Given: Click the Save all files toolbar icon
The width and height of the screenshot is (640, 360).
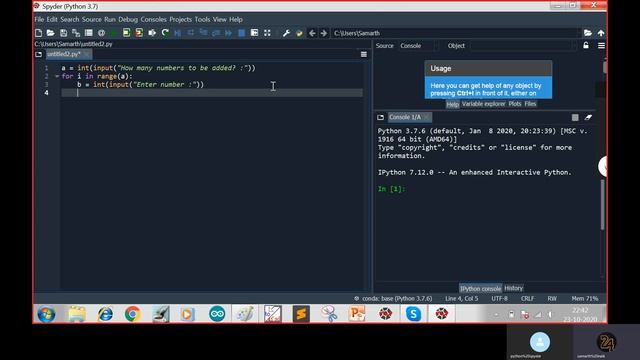Looking at the screenshot, I should [76, 33].
